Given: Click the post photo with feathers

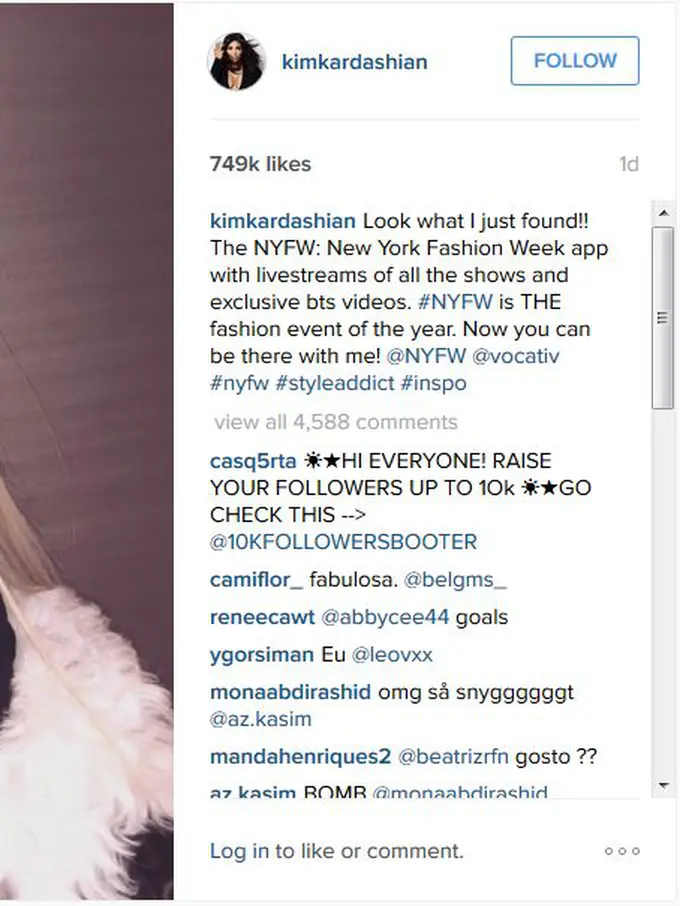Looking at the screenshot, I should click(x=87, y=451).
